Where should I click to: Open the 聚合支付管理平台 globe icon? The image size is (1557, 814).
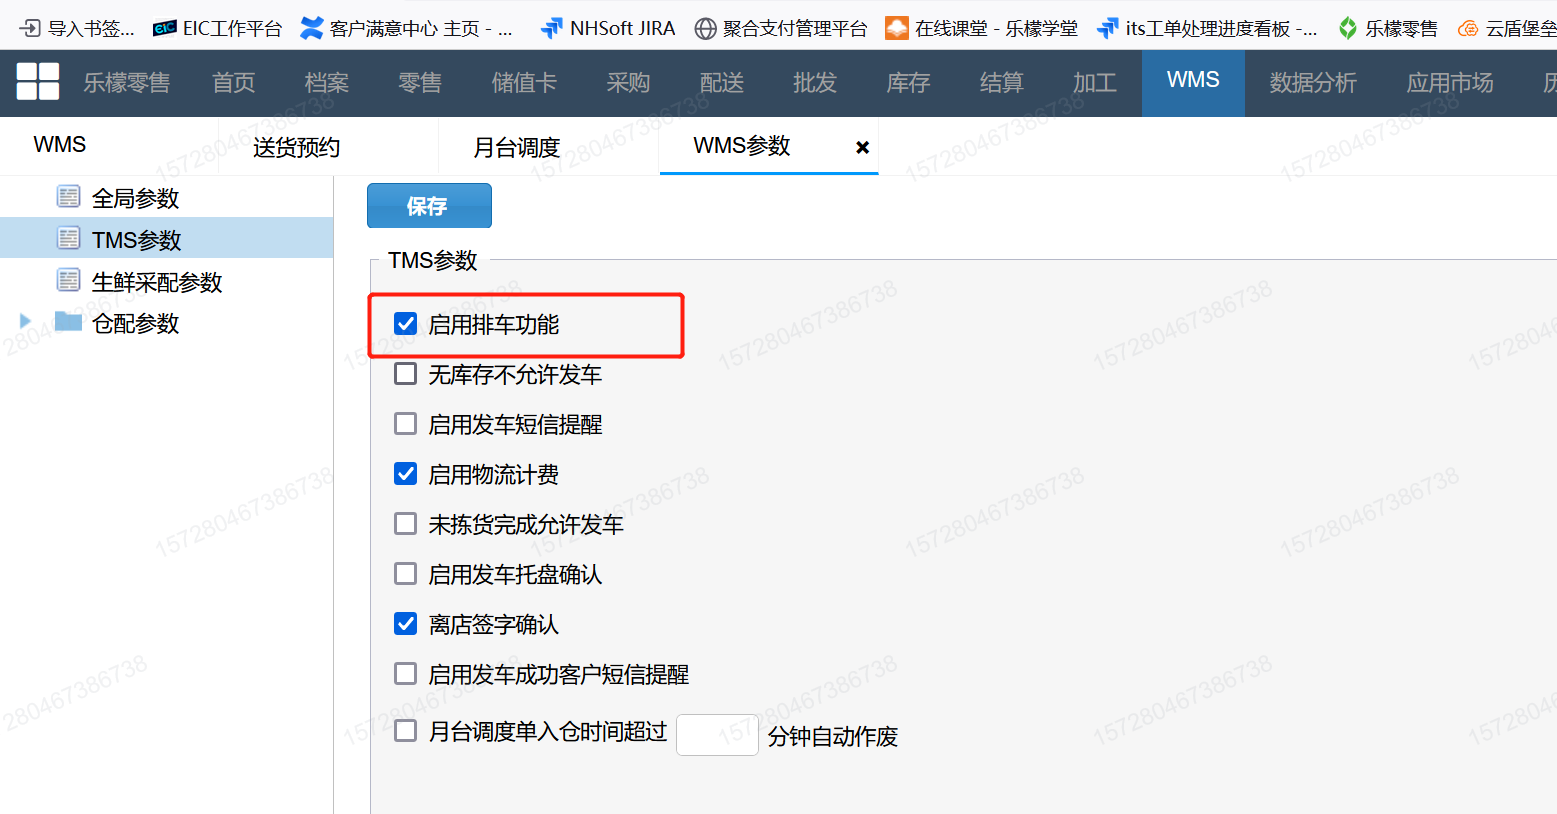click(705, 28)
